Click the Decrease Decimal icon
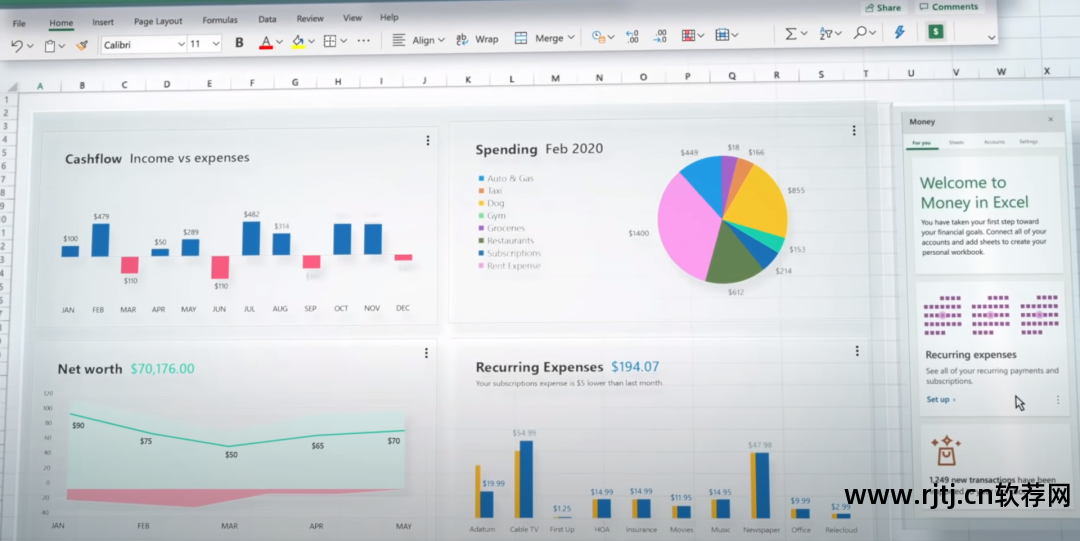The height and width of the screenshot is (541, 1080). (x=660, y=36)
